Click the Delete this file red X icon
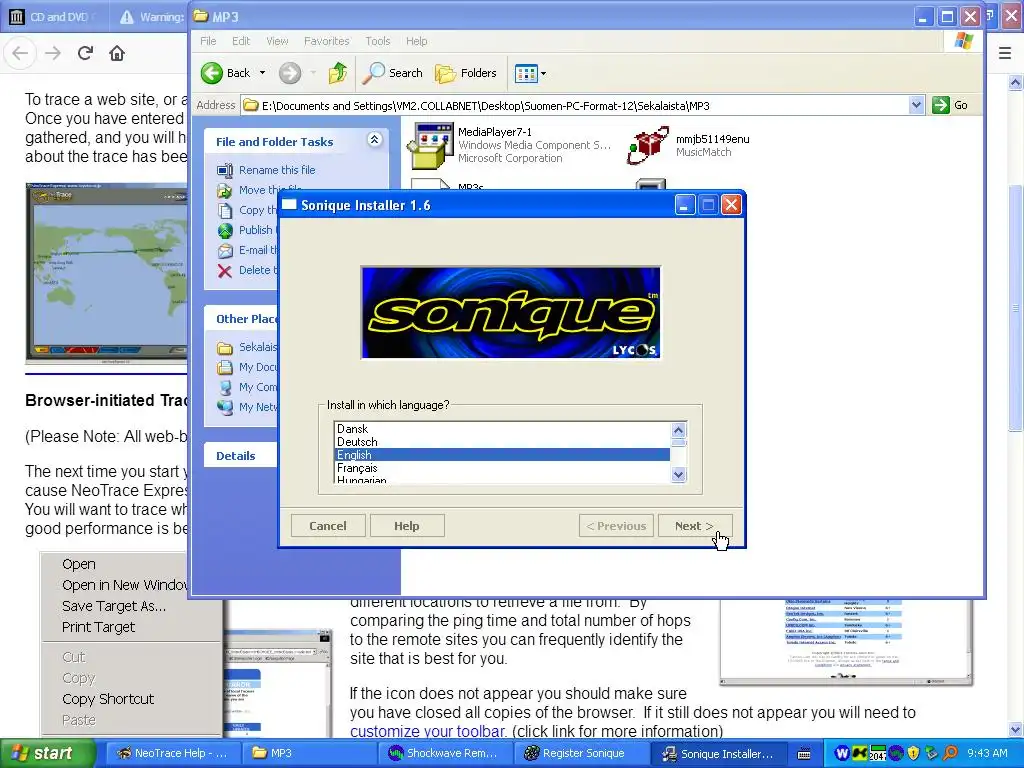Screen dimensions: 1024x768 click(225, 271)
